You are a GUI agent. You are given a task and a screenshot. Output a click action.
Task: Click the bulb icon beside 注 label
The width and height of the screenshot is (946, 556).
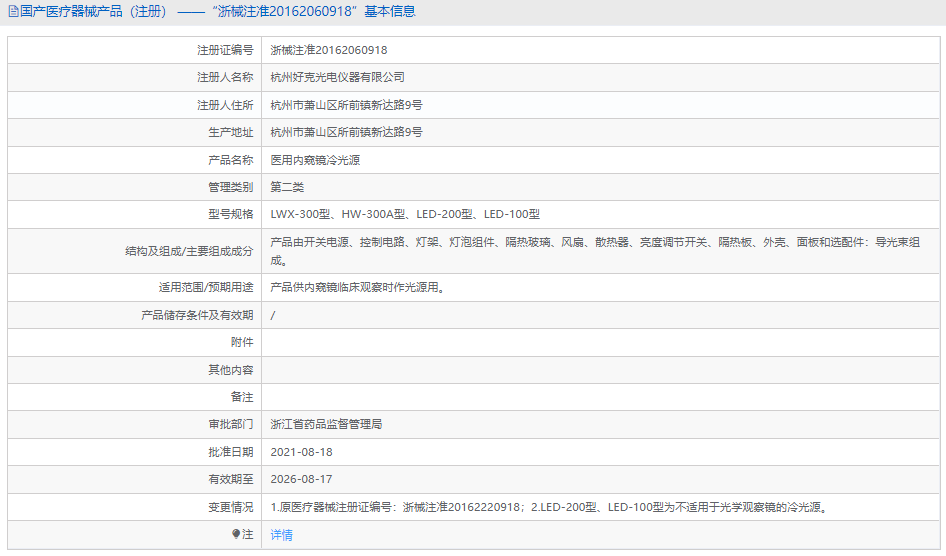(236, 534)
